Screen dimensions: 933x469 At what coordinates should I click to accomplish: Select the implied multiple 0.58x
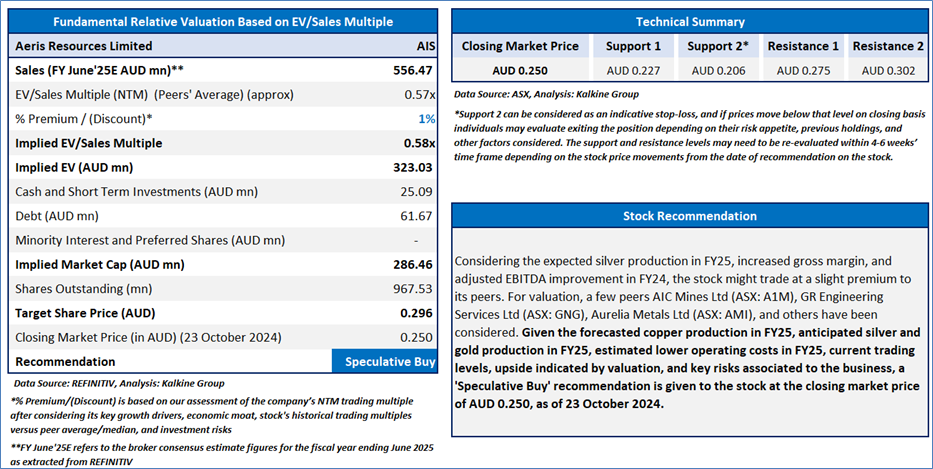coord(419,143)
